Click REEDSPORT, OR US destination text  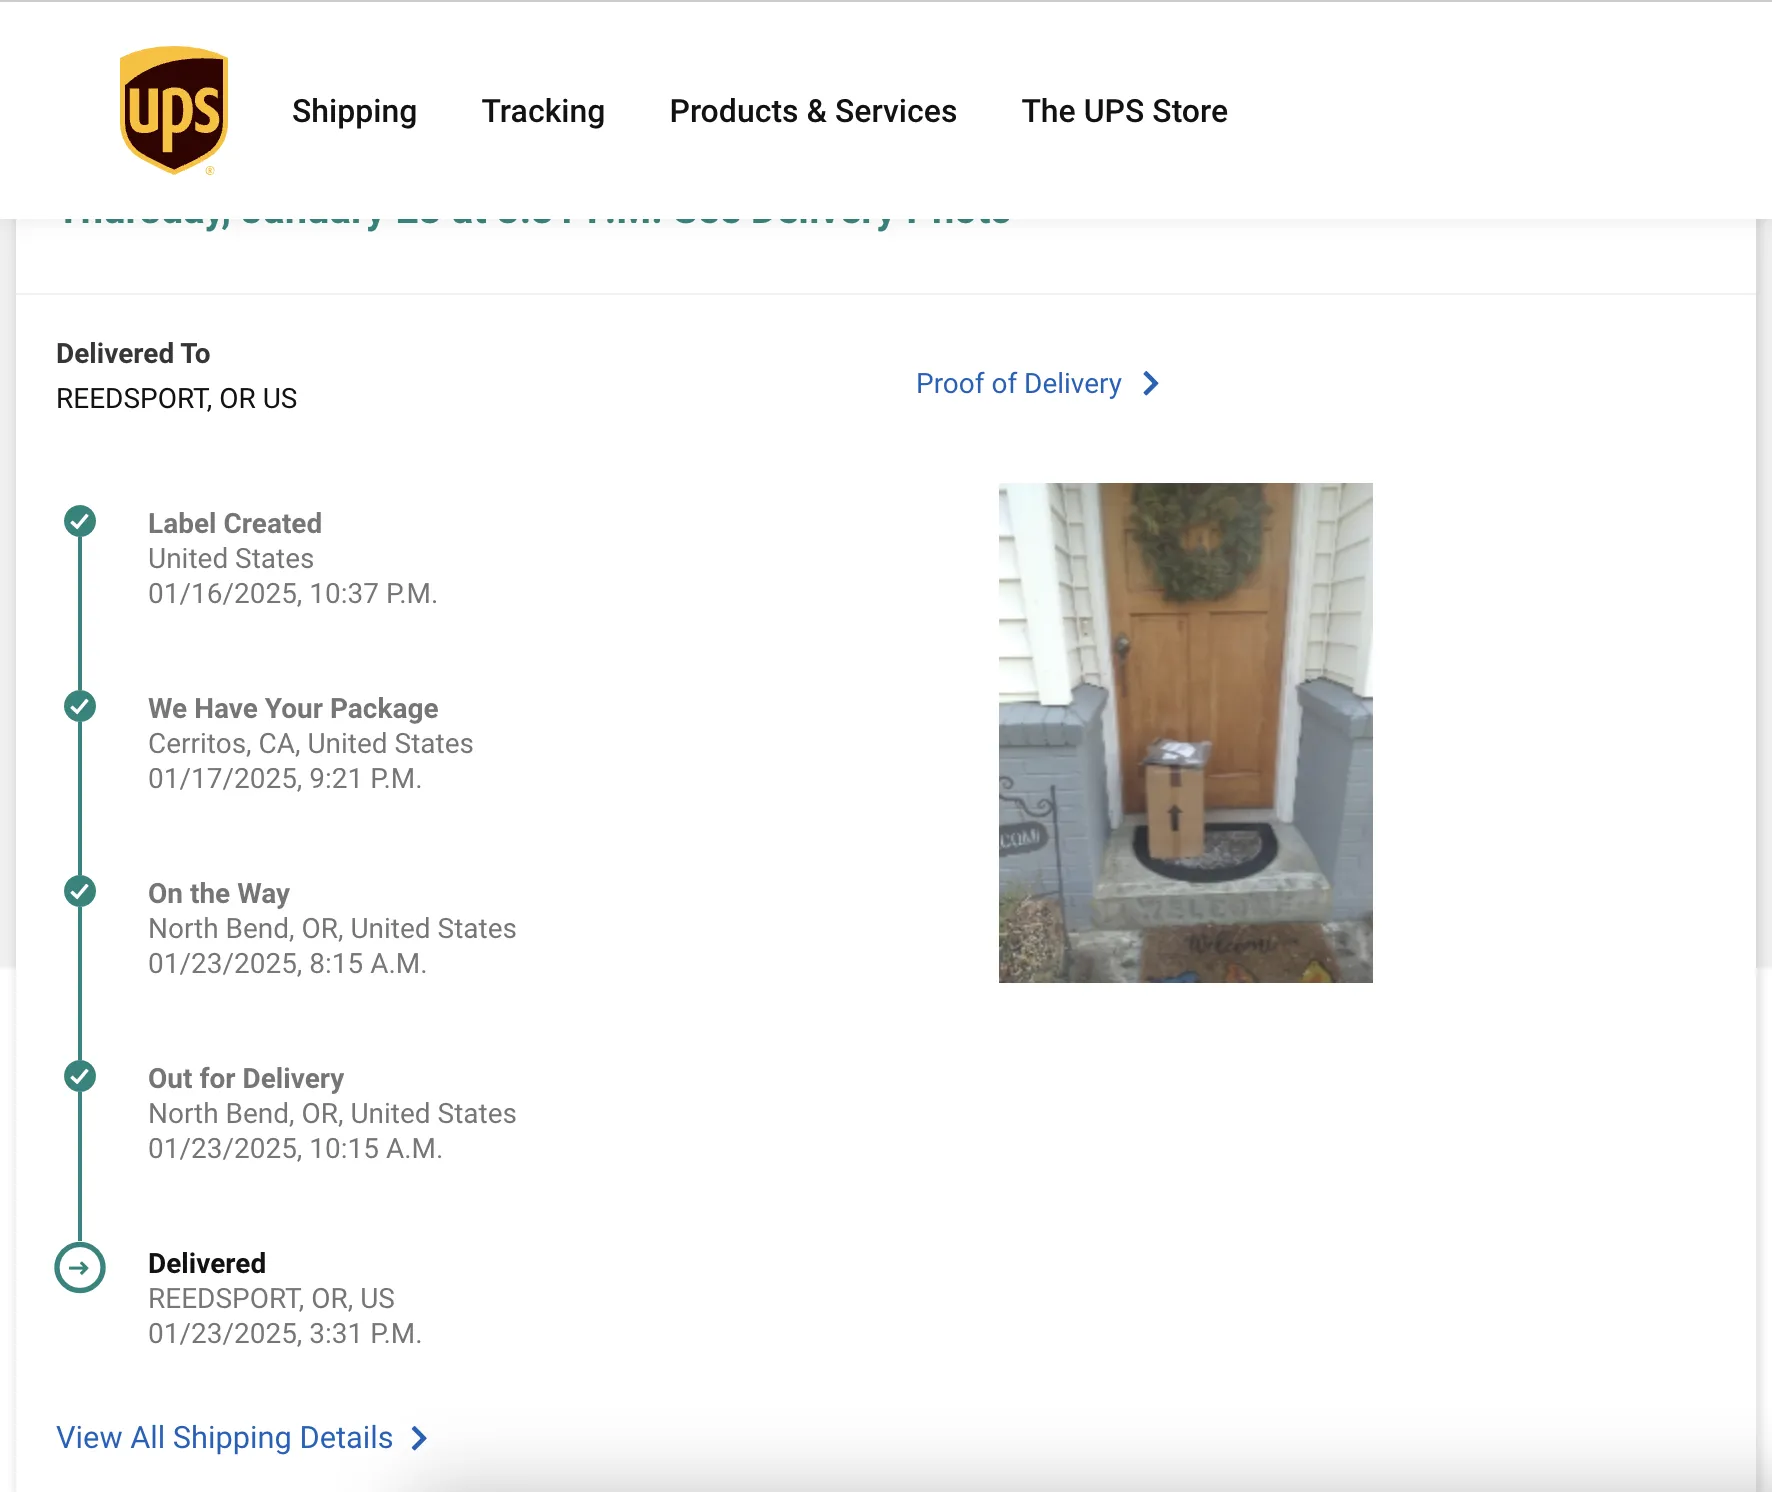176,398
